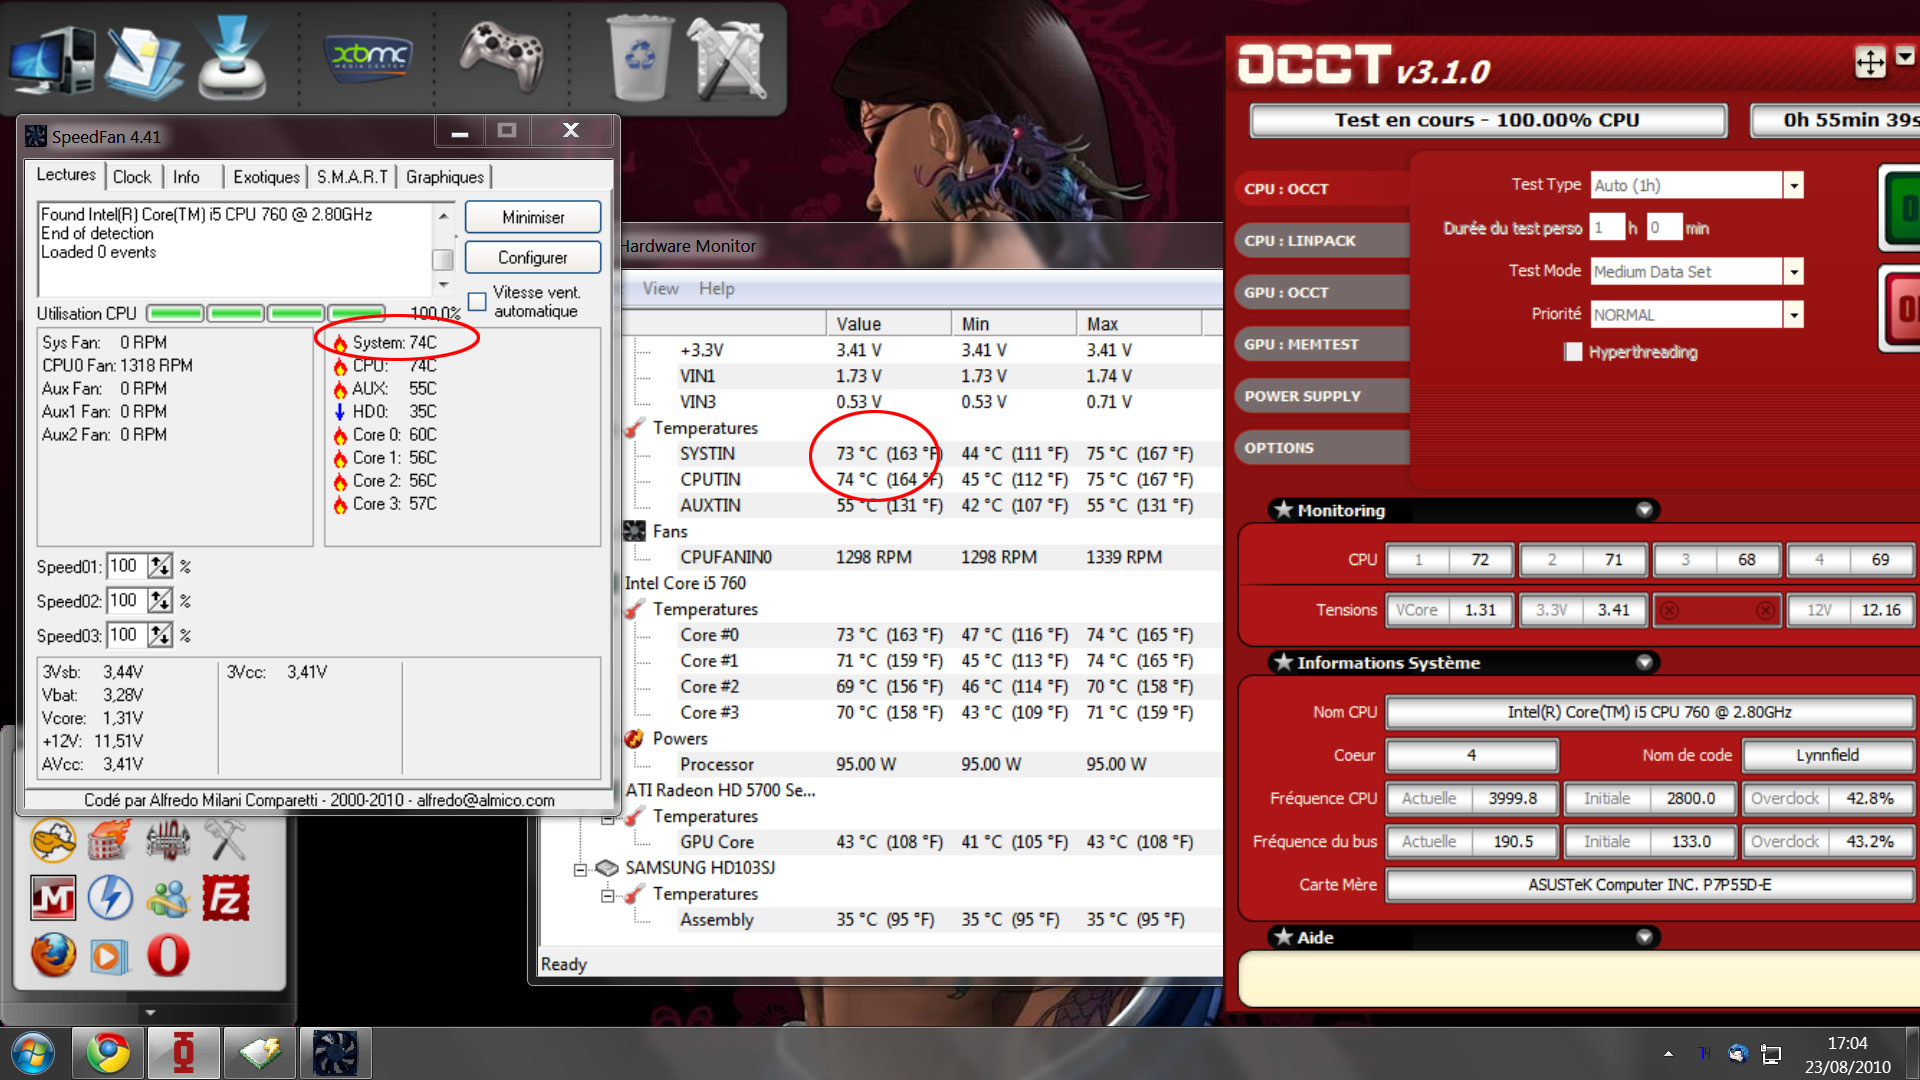Image resolution: width=1920 pixels, height=1080 pixels.
Task: Open the wrench and hammer tools dock icon
Action: pos(728,58)
